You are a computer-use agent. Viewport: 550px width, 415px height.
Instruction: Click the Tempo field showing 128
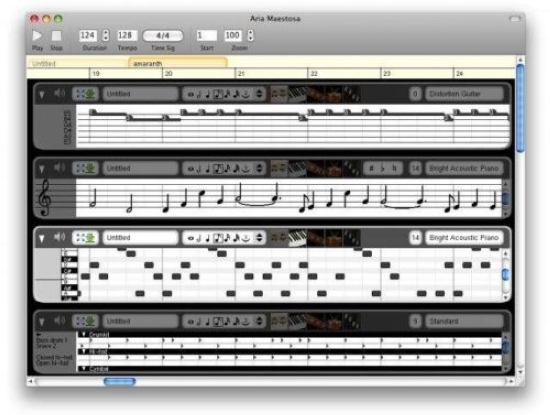coord(127,35)
